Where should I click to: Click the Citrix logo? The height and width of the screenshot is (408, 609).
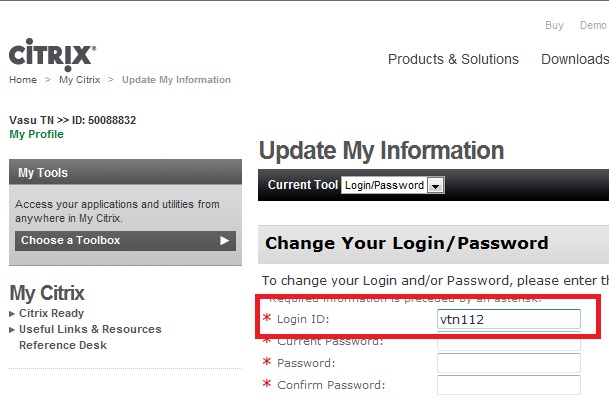(x=52, y=53)
